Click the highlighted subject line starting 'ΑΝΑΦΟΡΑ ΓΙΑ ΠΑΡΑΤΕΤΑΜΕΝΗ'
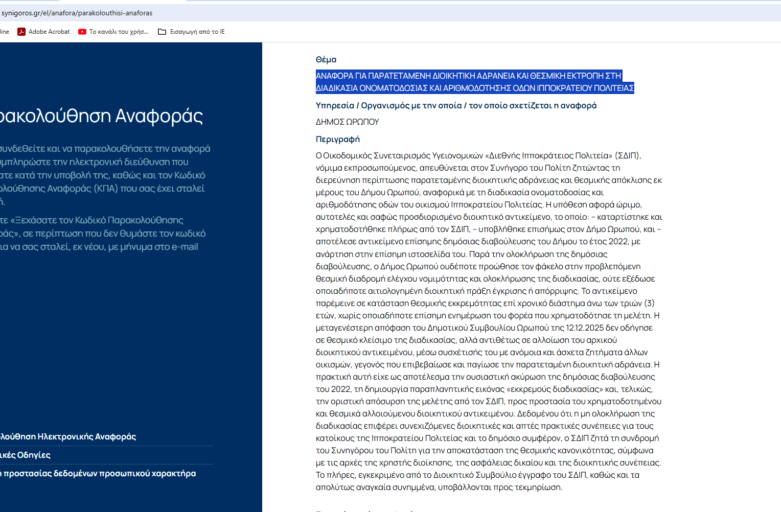 (469, 76)
